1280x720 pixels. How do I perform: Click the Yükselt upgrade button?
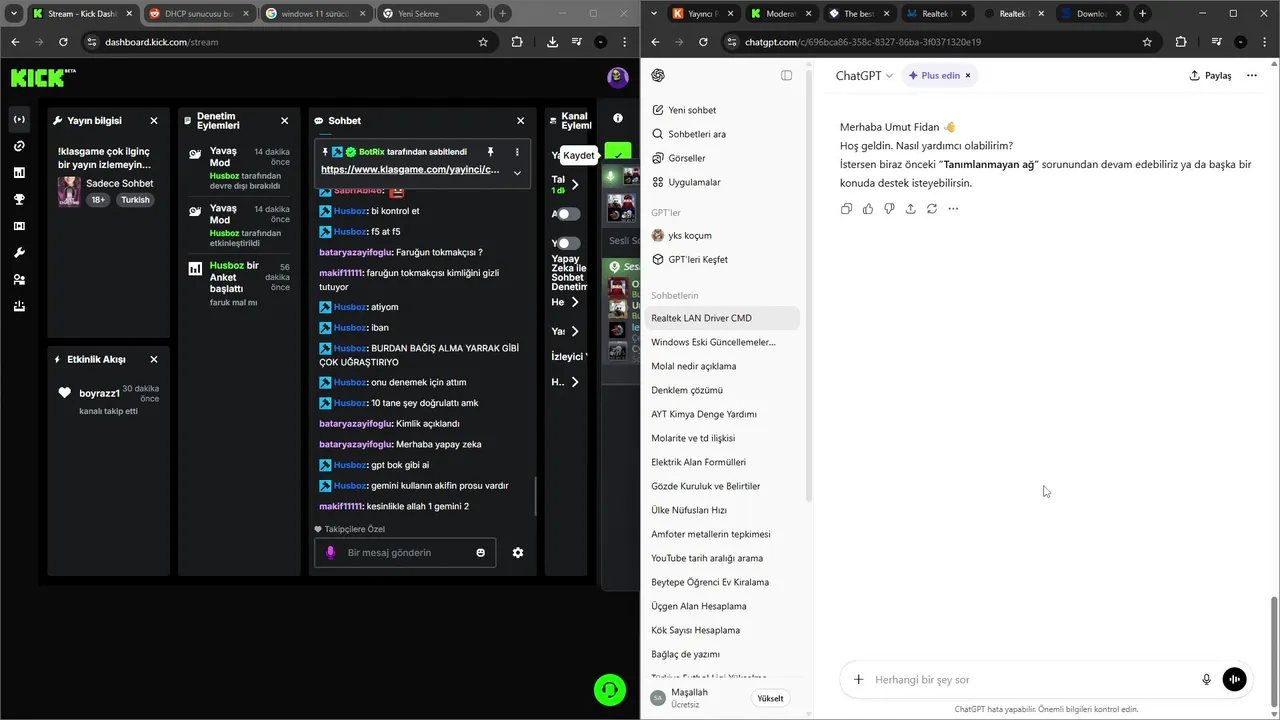coord(771,698)
